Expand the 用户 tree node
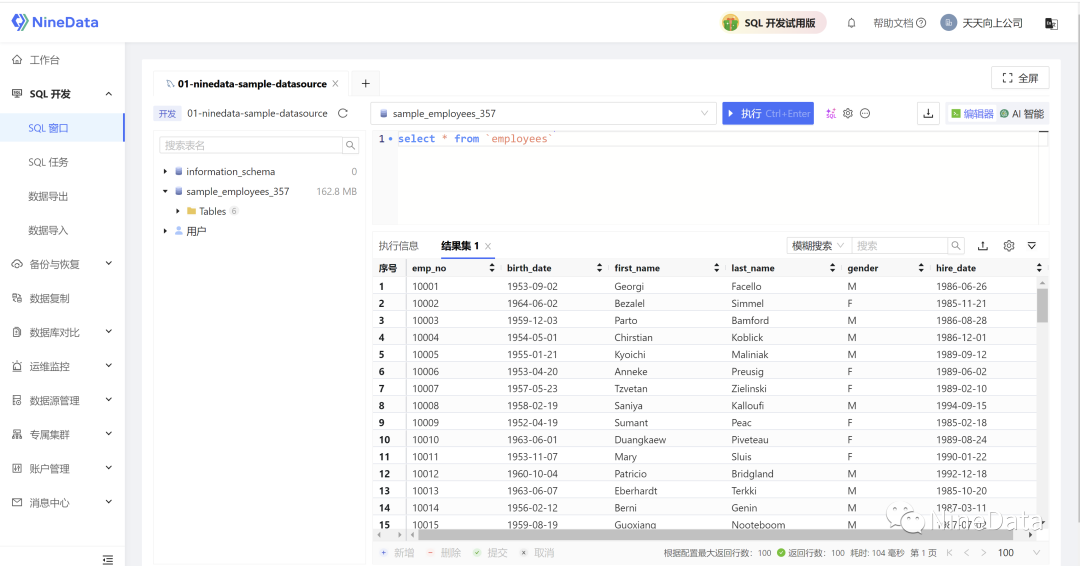The height and width of the screenshot is (566, 1080). [x=165, y=231]
